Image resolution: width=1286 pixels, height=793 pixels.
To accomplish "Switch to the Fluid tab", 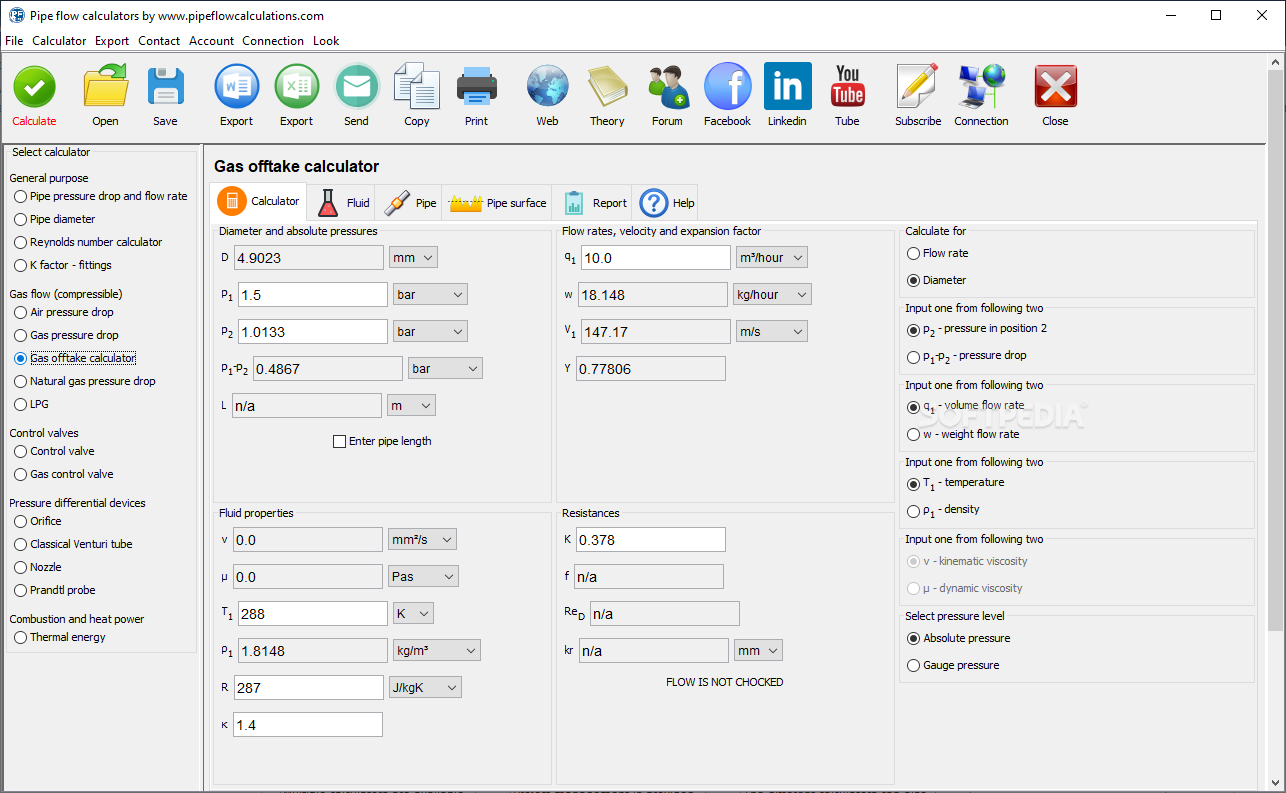I will tap(343, 202).
